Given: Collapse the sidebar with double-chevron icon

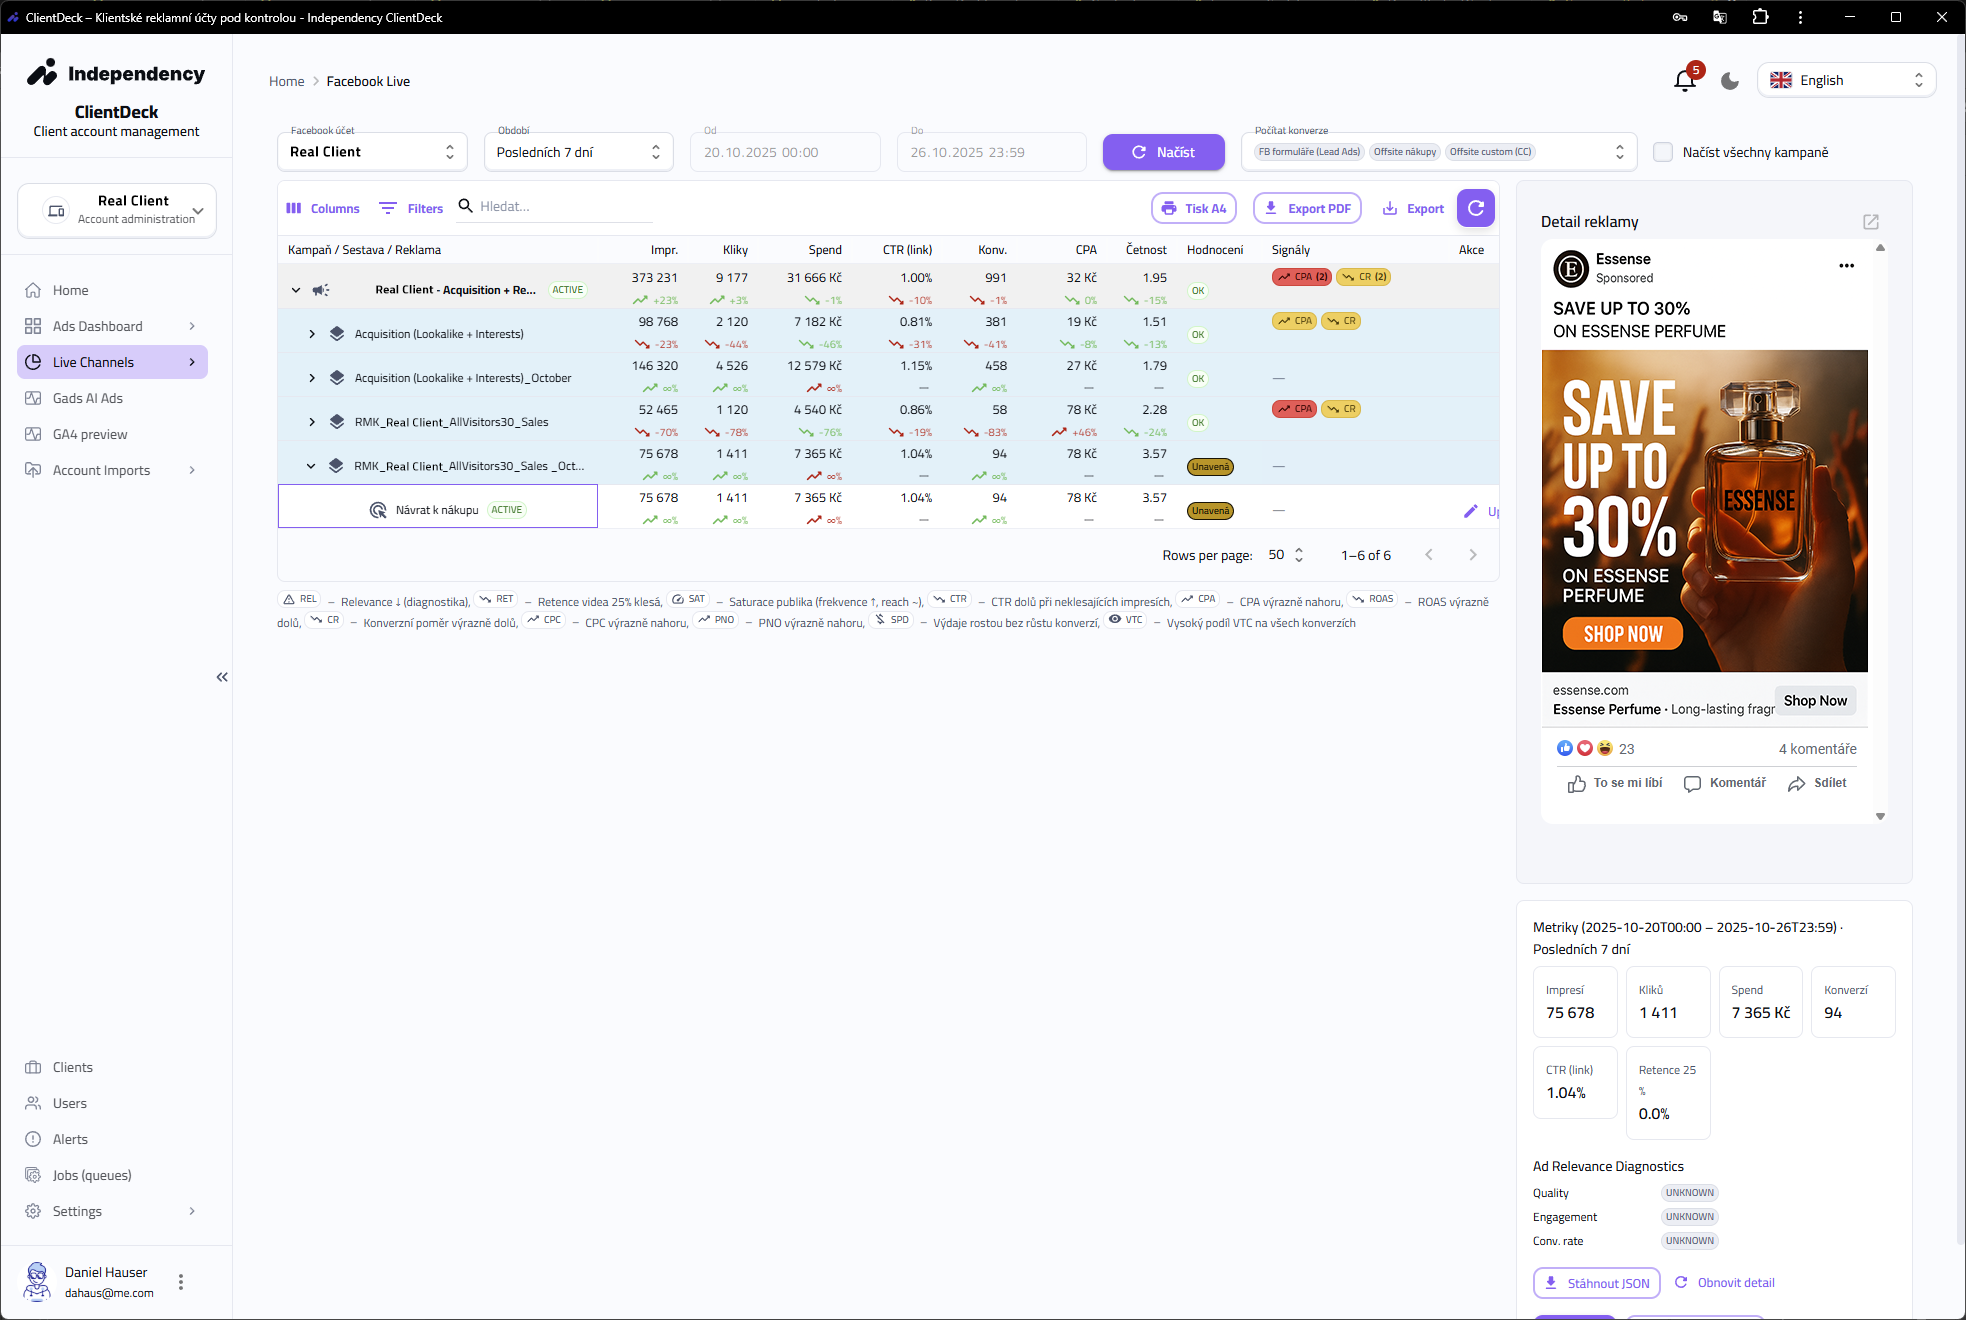Looking at the screenshot, I should tap(222, 677).
